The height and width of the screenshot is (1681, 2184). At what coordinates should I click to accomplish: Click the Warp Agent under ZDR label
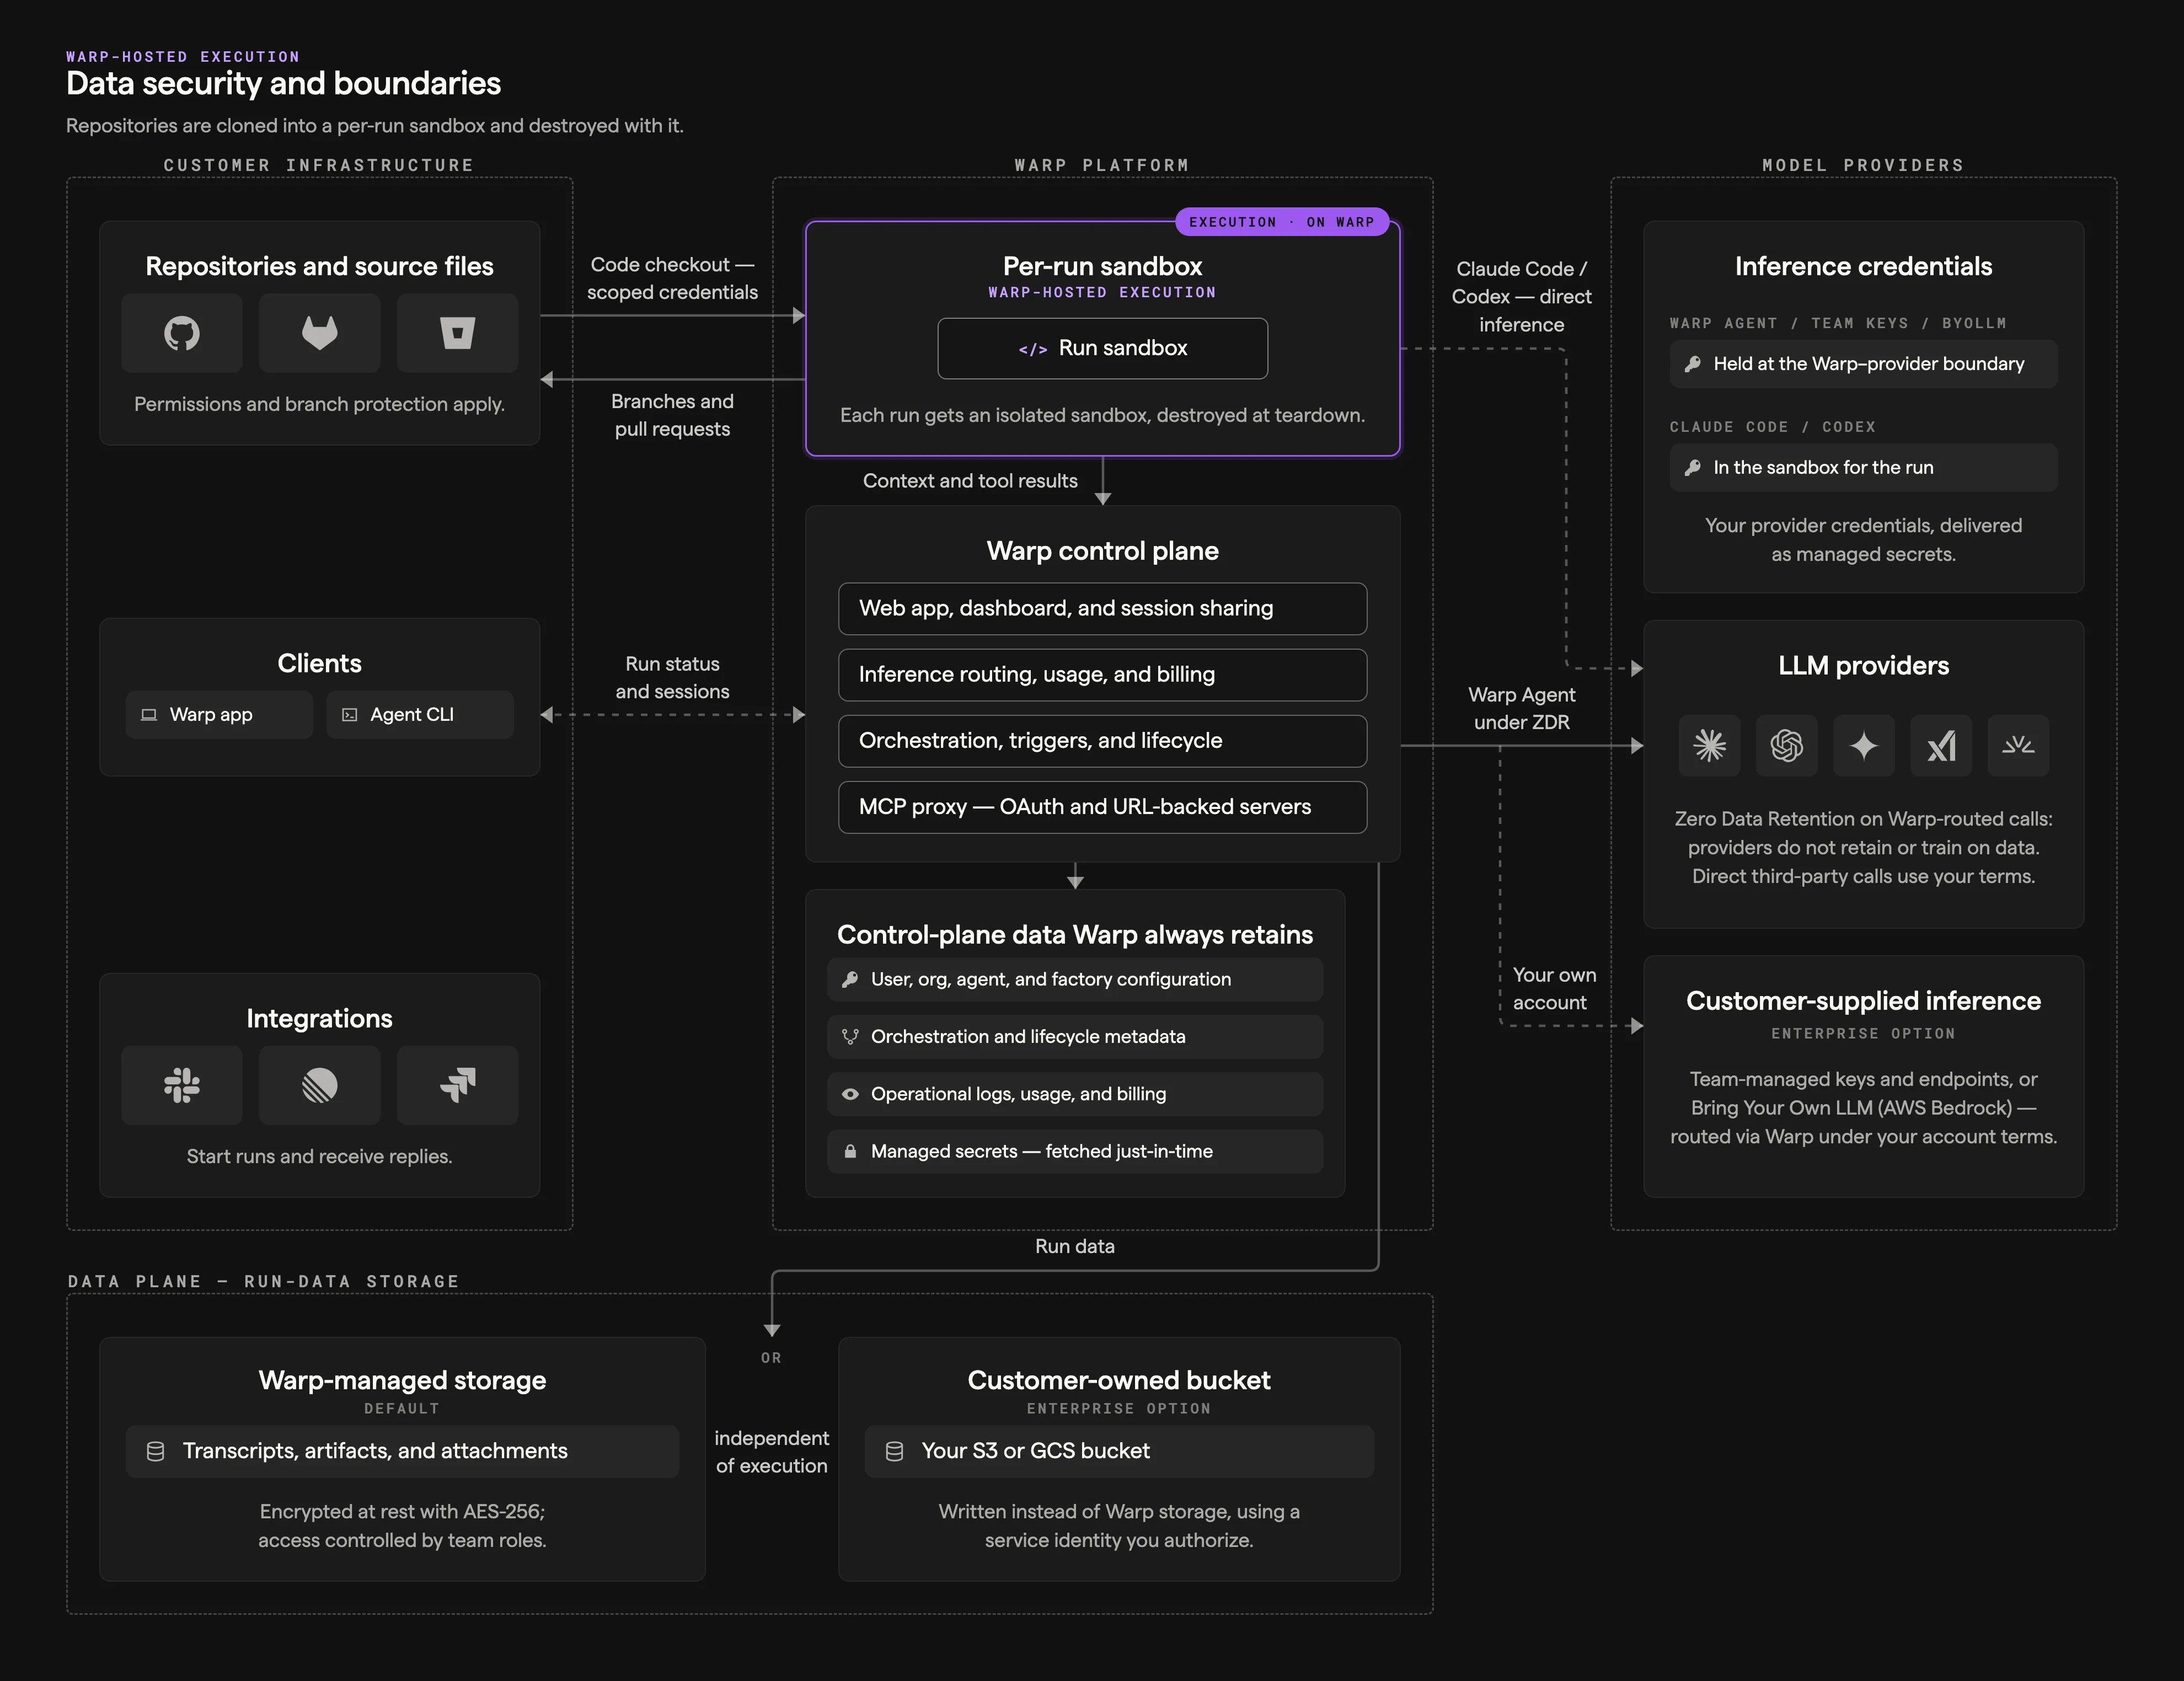click(1521, 708)
